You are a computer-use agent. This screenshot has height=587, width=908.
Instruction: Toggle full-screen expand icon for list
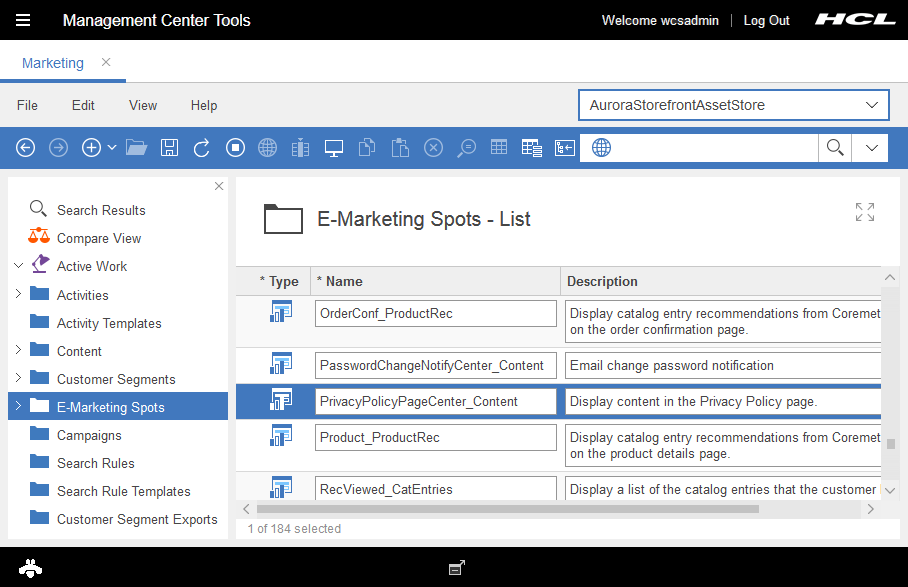pos(865,212)
